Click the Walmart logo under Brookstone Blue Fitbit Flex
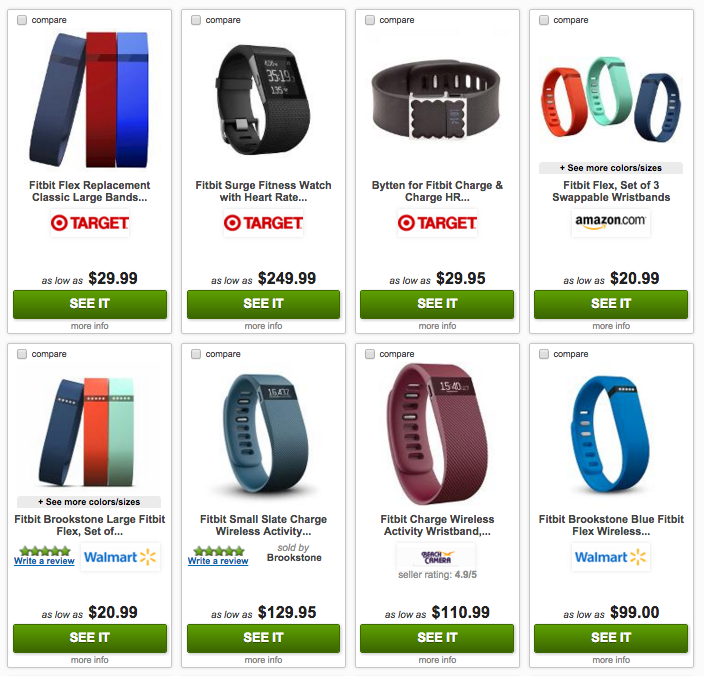Viewport: 704px width, 676px height. [x=611, y=557]
